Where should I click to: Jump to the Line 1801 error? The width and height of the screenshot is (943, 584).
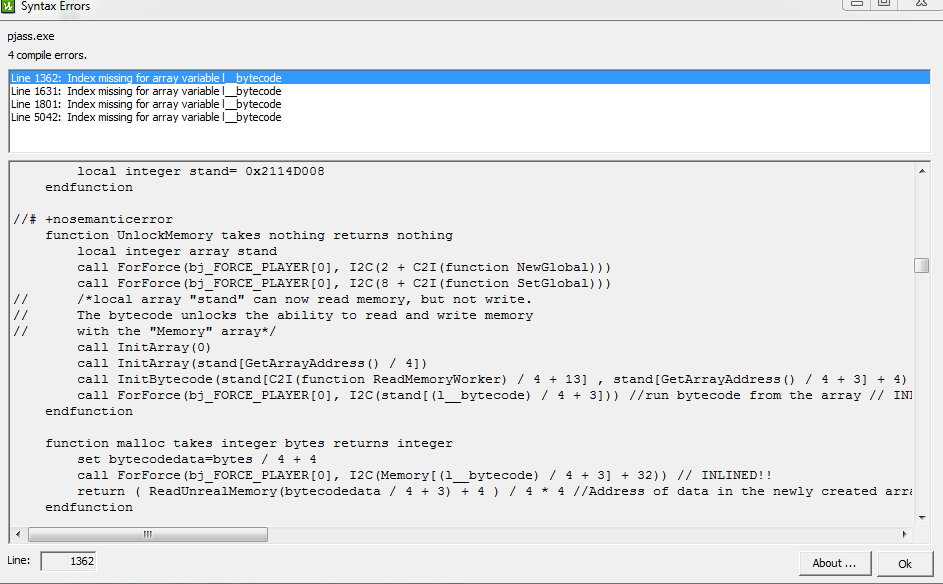pyautogui.click(x=146, y=104)
